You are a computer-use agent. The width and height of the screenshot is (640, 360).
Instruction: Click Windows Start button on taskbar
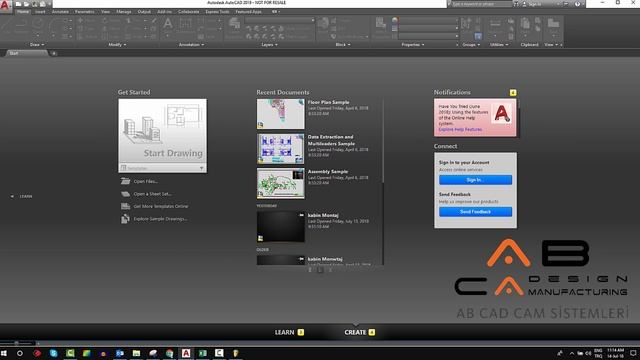click(4, 353)
